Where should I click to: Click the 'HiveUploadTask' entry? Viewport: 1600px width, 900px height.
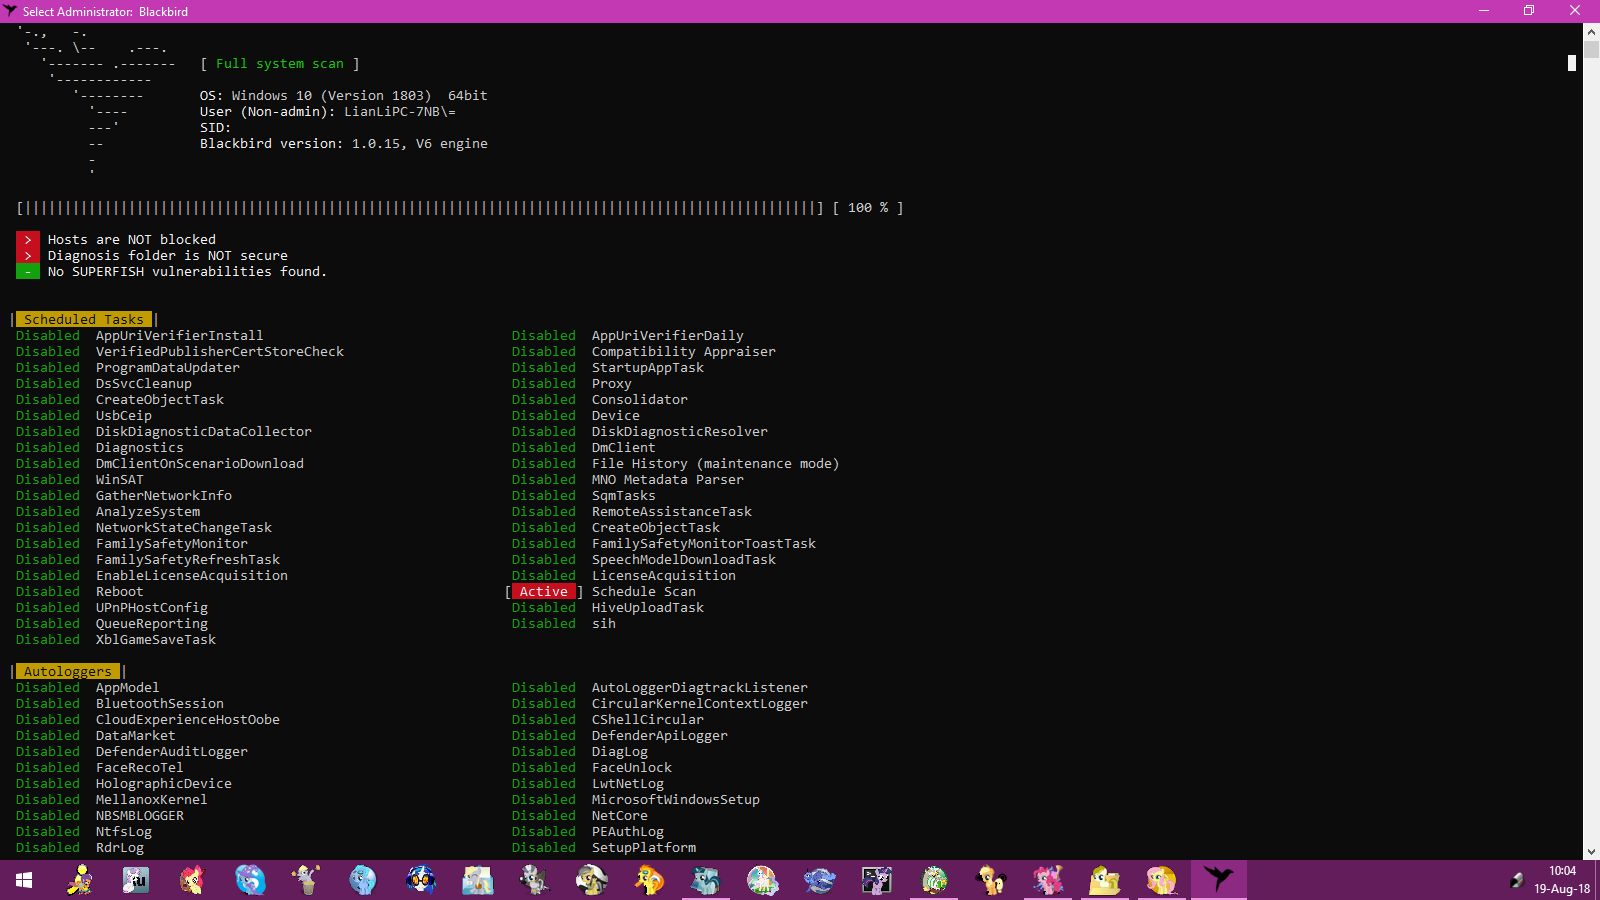pos(648,608)
